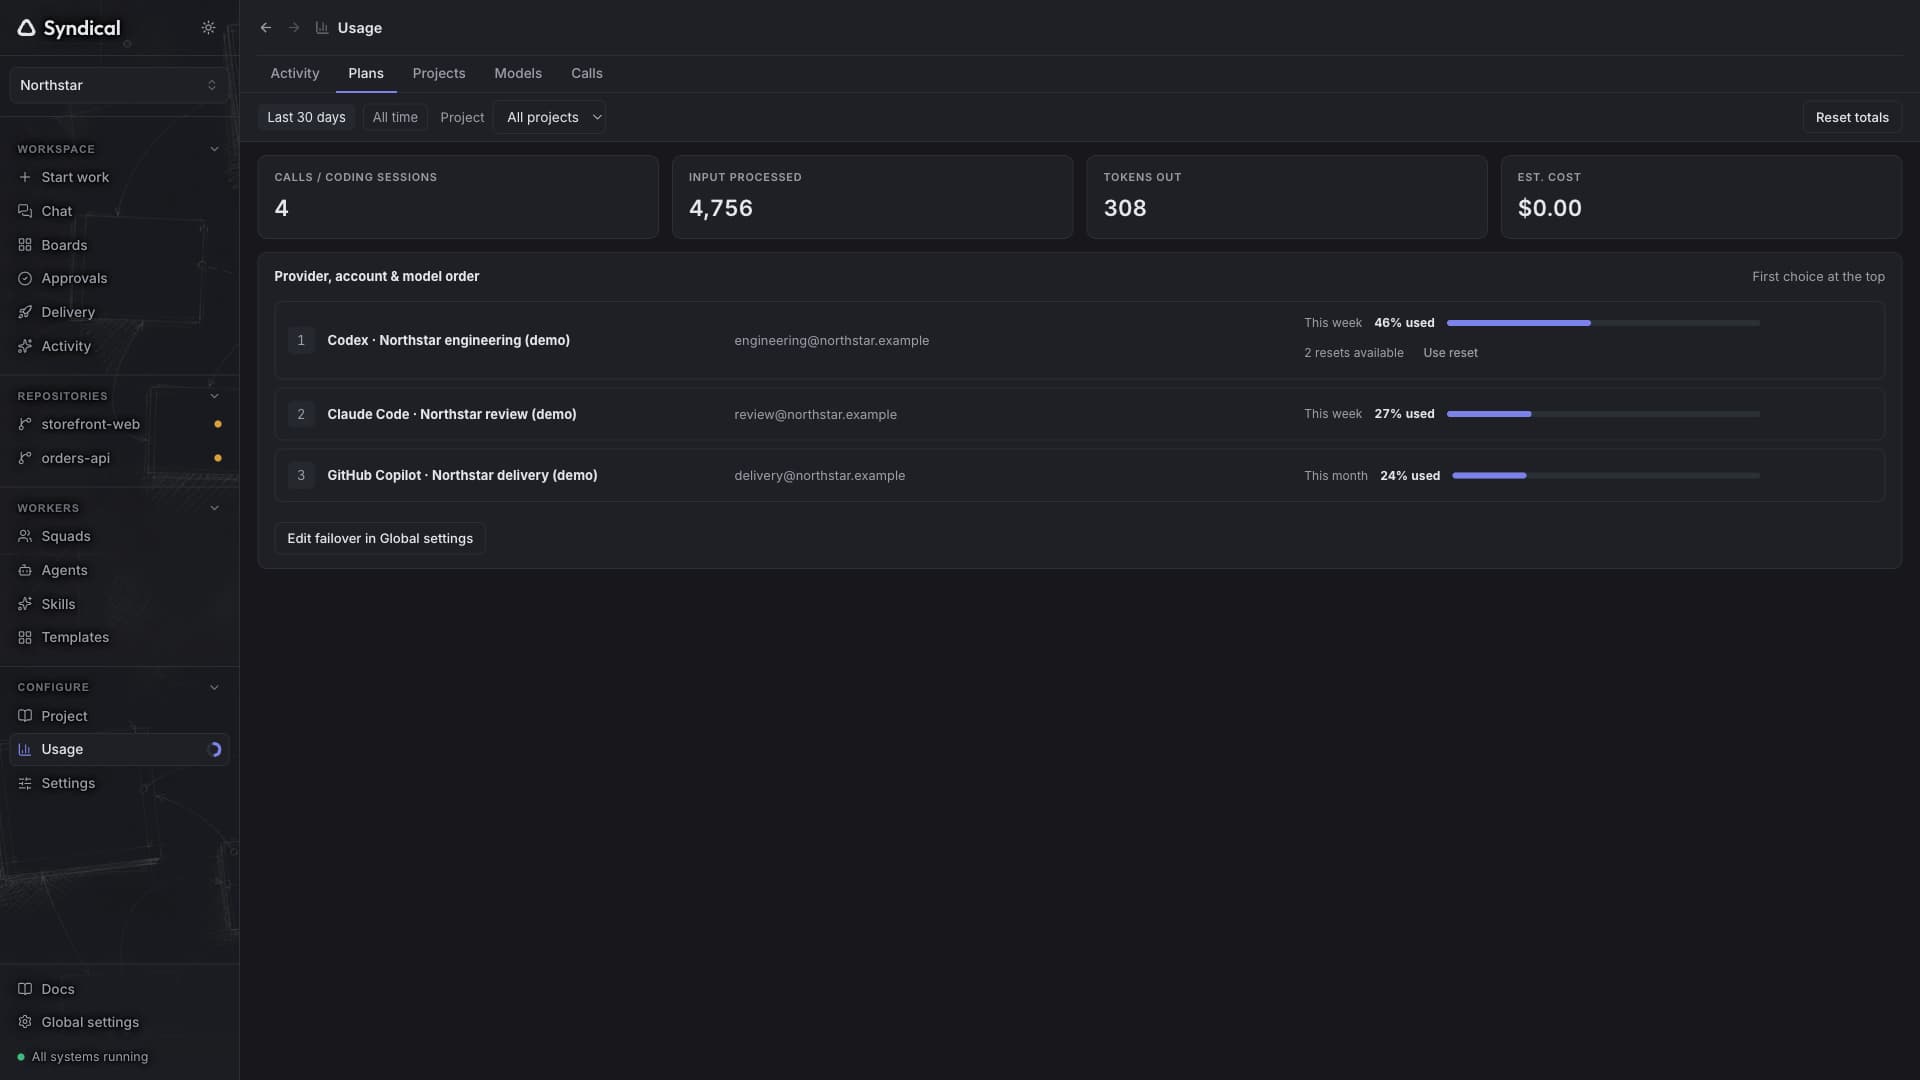Collapse the Workers section
The image size is (1920, 1080).
[x=214, y=508]
